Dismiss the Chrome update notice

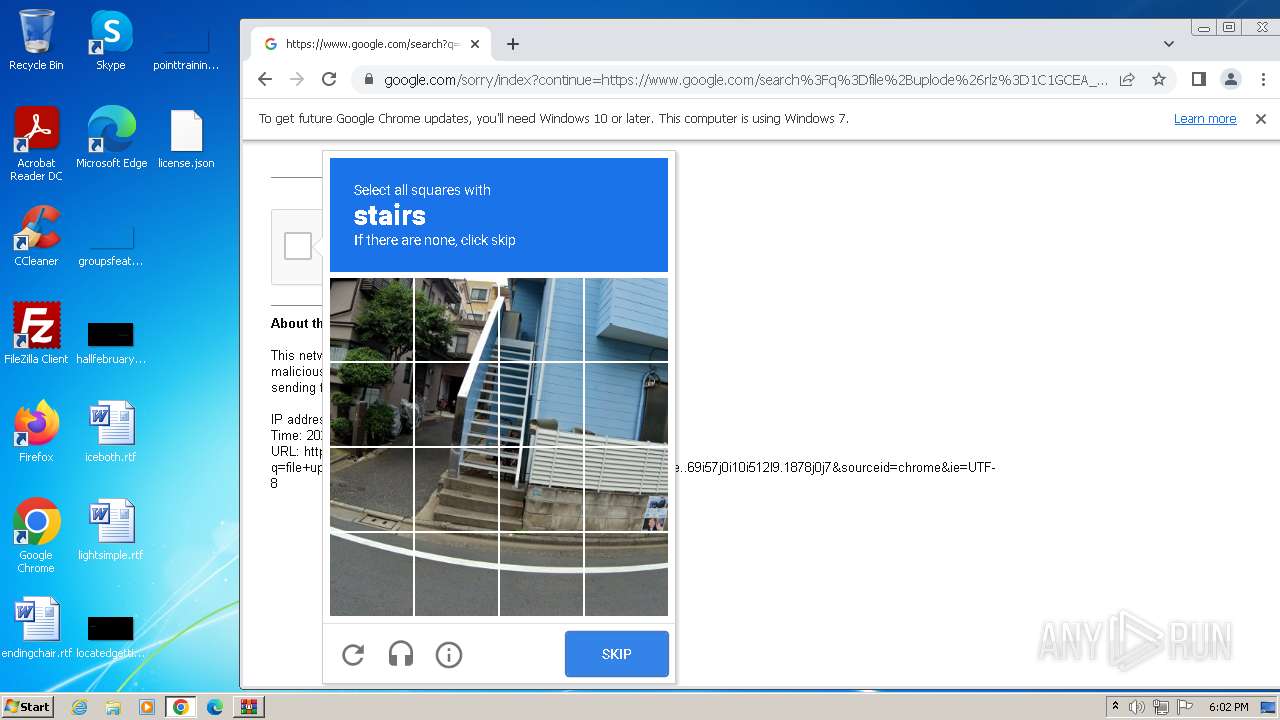[1261, 118]
